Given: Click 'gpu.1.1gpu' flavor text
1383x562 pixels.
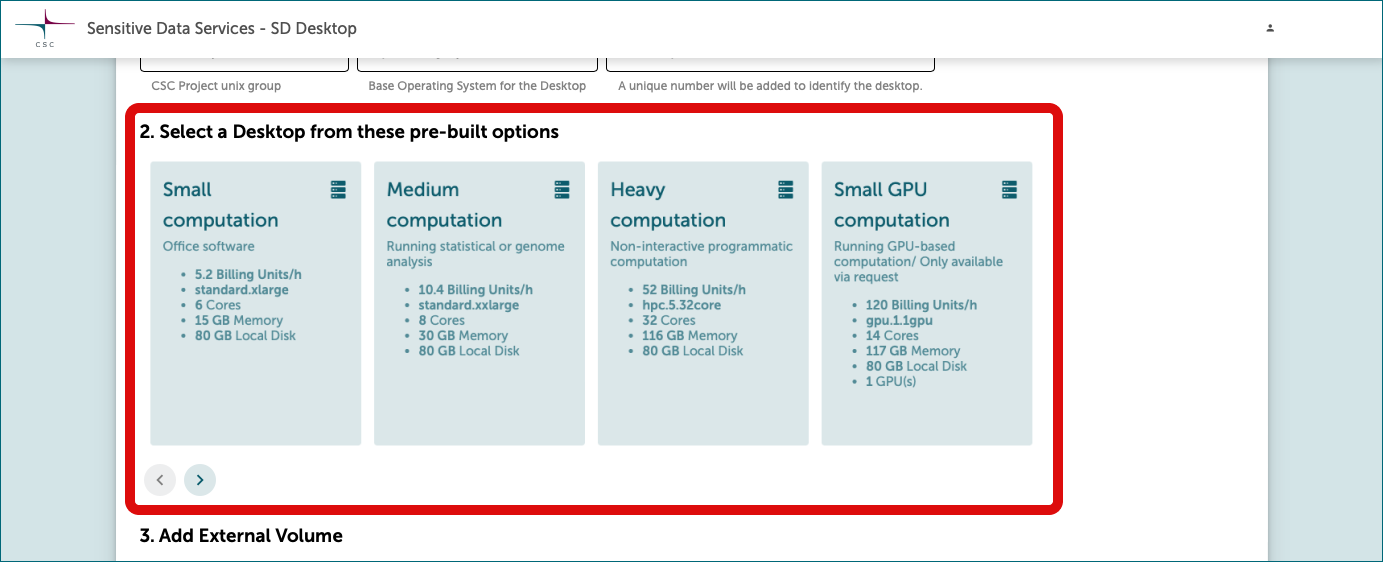Looking at the screenshot, I should click(900, 320).
